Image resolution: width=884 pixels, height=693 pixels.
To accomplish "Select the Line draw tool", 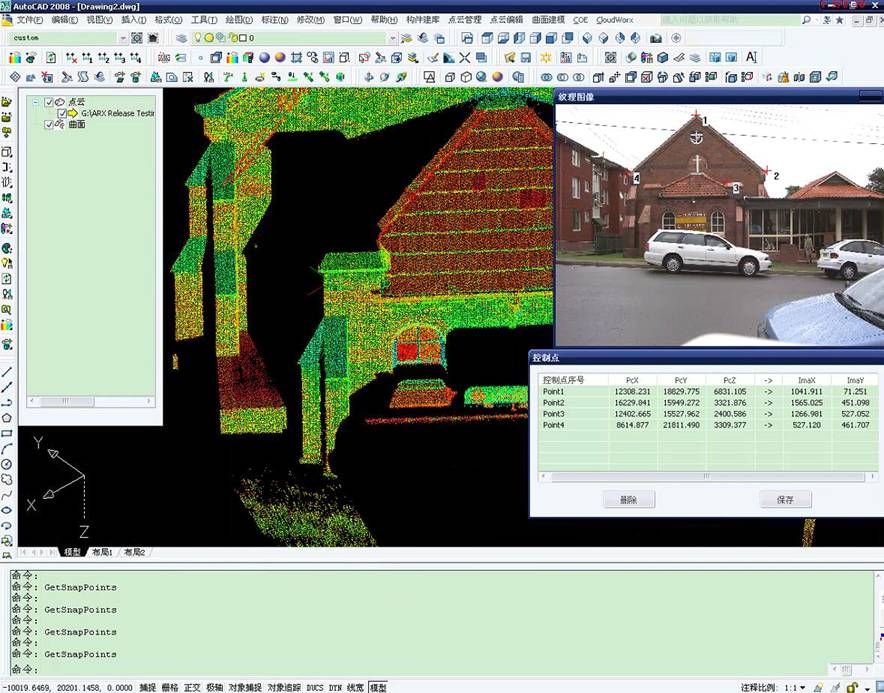I will click(x=7, y=372).
